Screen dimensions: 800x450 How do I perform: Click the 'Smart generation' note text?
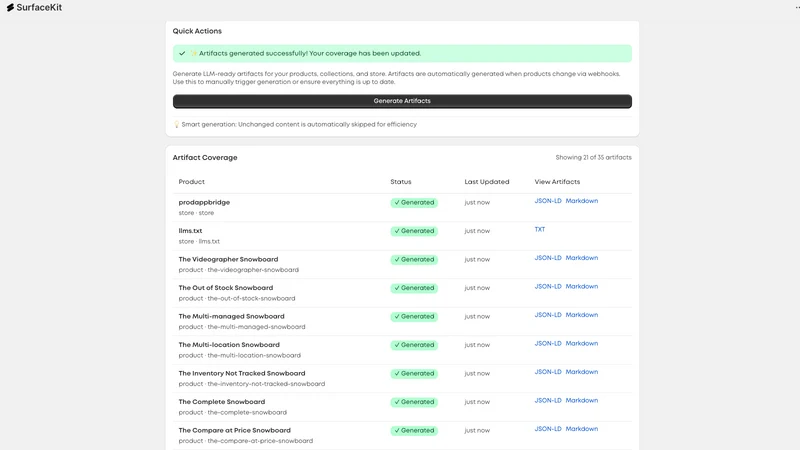(299, 124)
